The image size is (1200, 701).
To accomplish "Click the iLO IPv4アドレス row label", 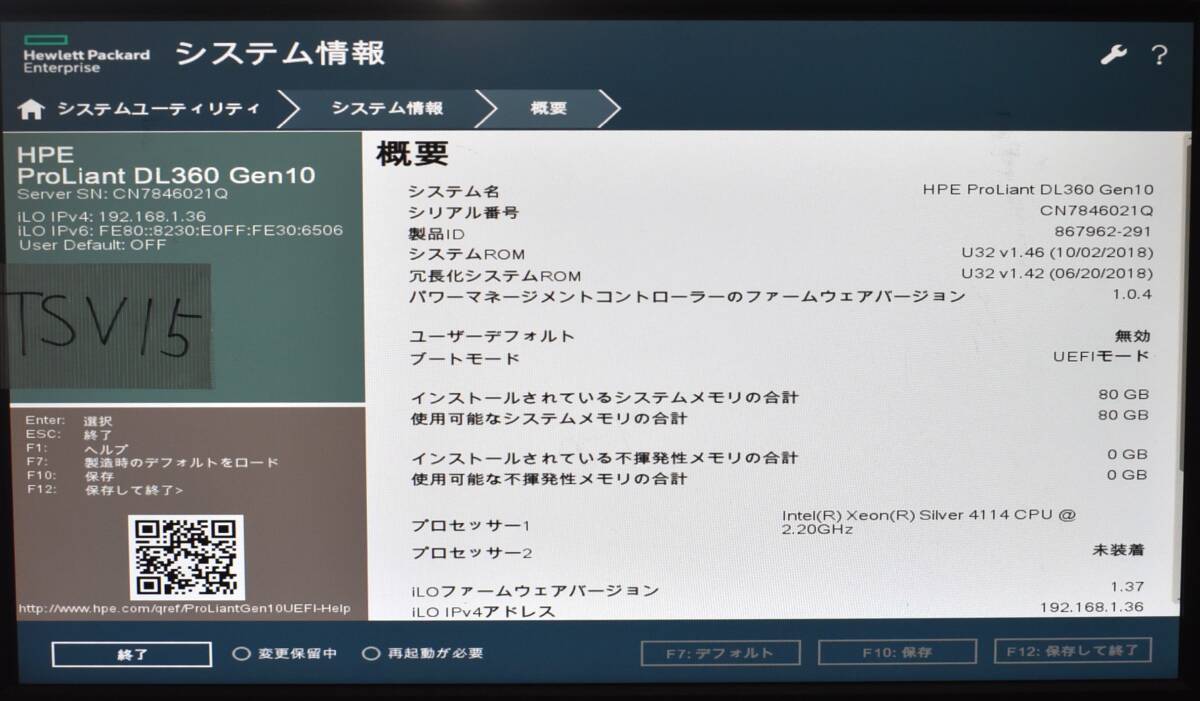I will 483,611.
